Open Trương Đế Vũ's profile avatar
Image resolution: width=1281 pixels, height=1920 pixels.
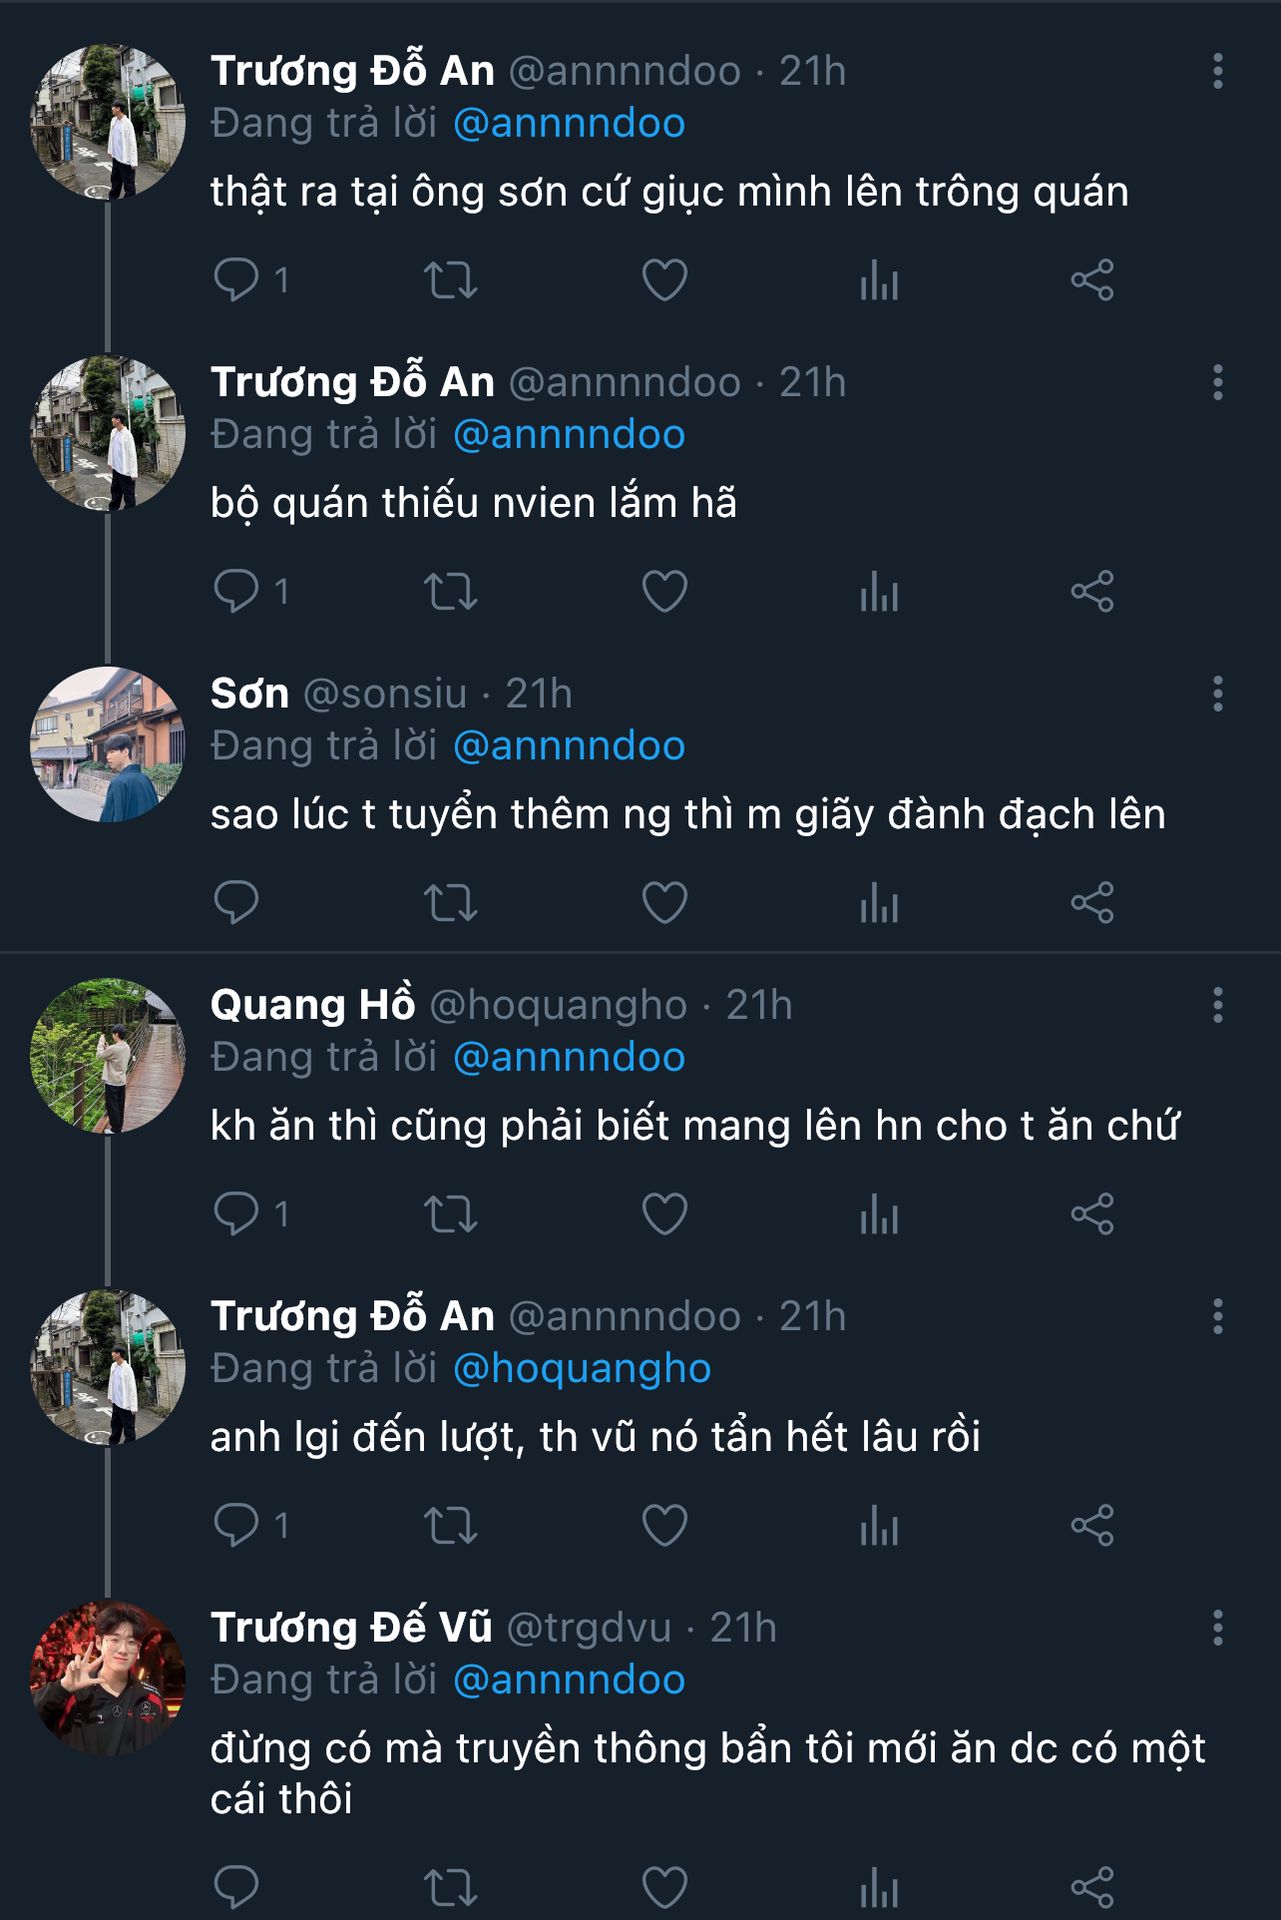coord(108,1678)
